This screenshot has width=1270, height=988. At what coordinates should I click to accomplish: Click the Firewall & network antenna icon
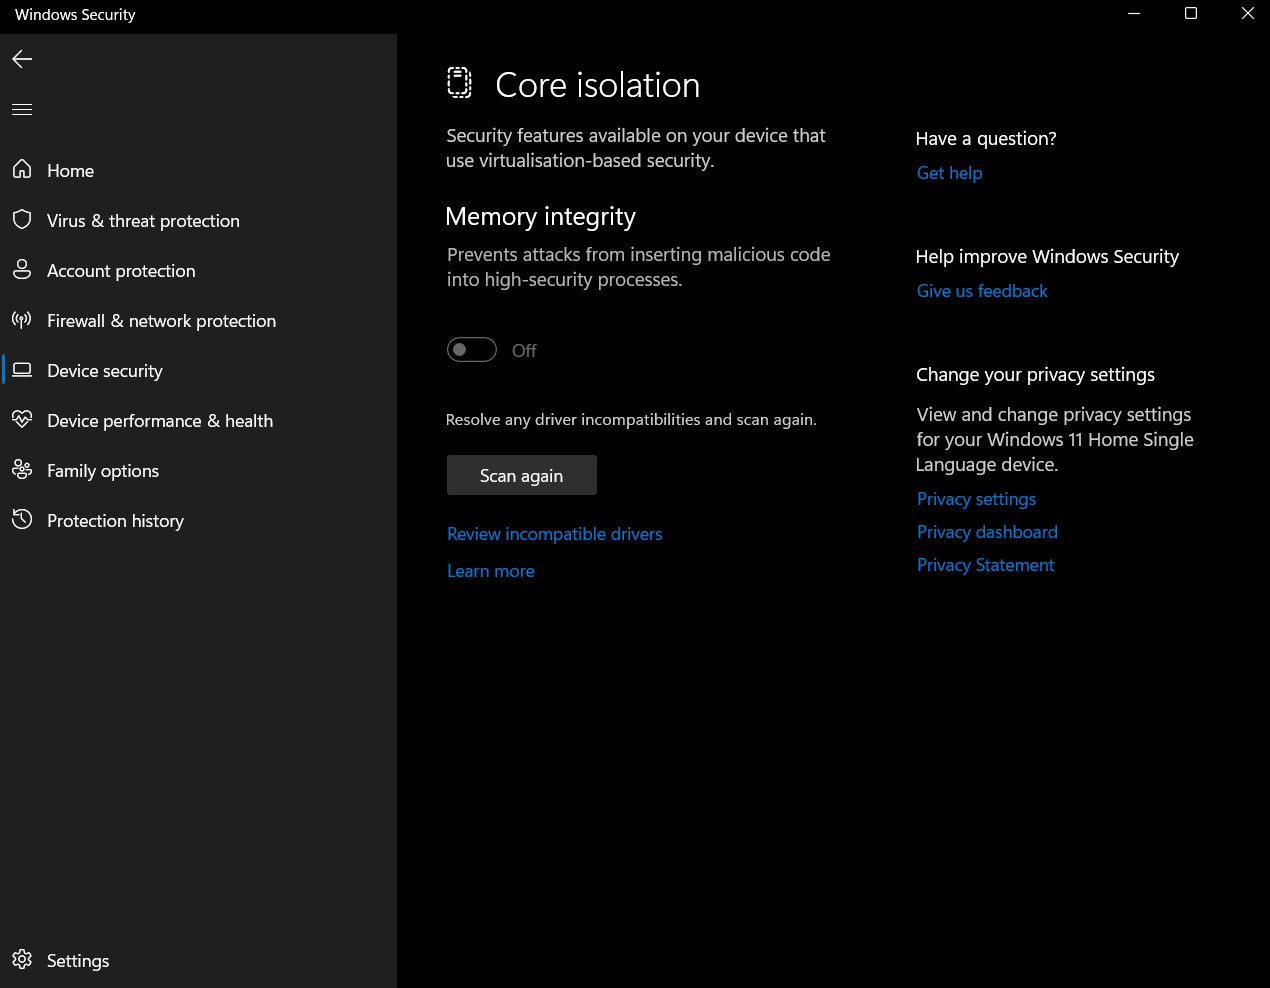(x=22, y=320)
